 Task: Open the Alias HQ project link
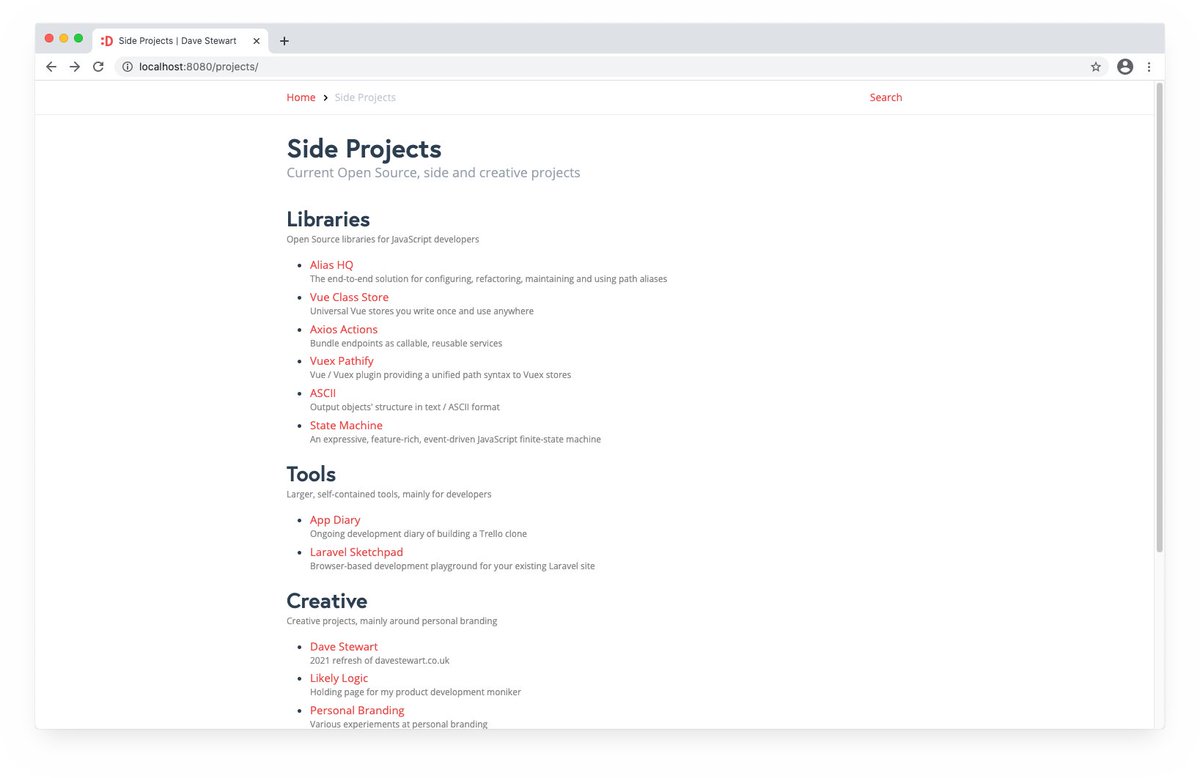[x=331, y=265]
